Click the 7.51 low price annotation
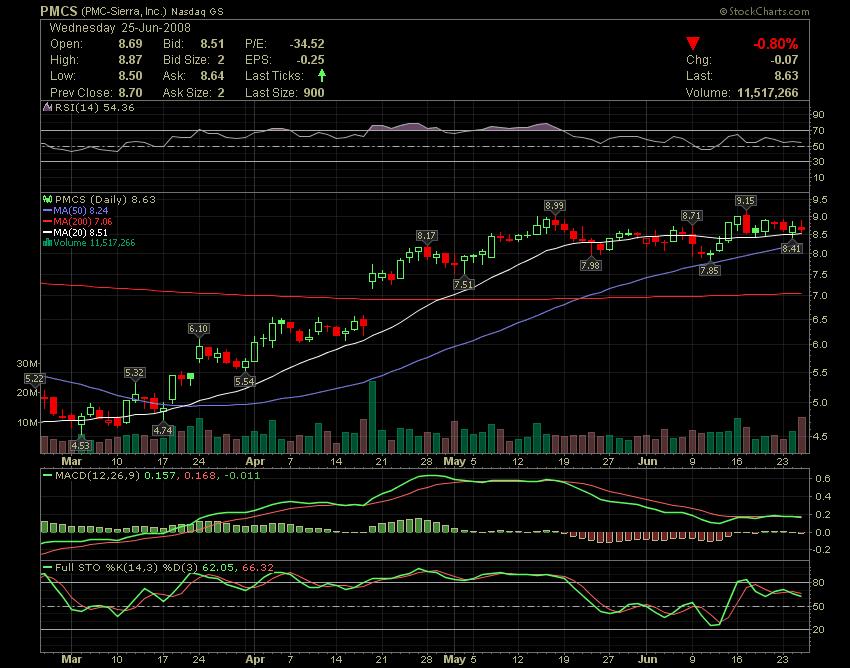Screen dimensions: 850x668 [x=463, y=284]
